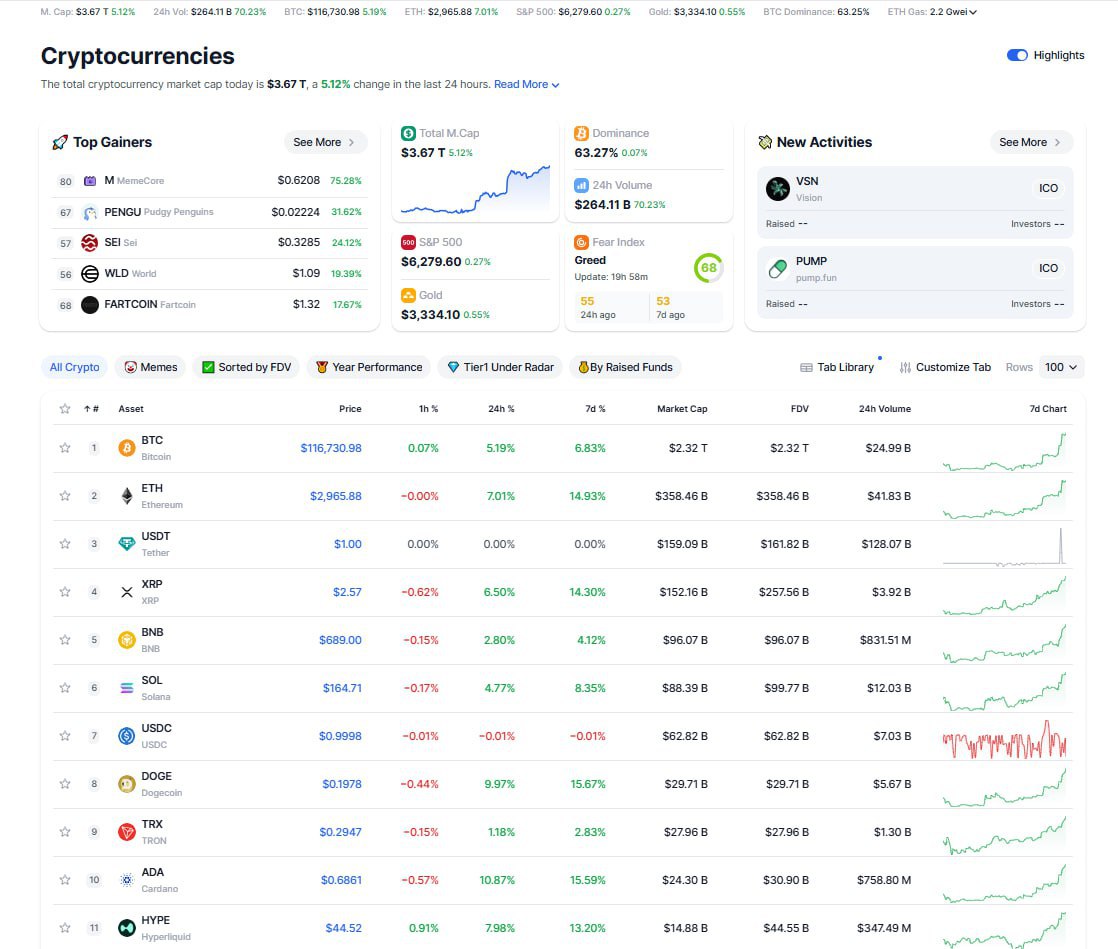Sort by 24h % column header
1118x949 pixels.
click(501, 409)
